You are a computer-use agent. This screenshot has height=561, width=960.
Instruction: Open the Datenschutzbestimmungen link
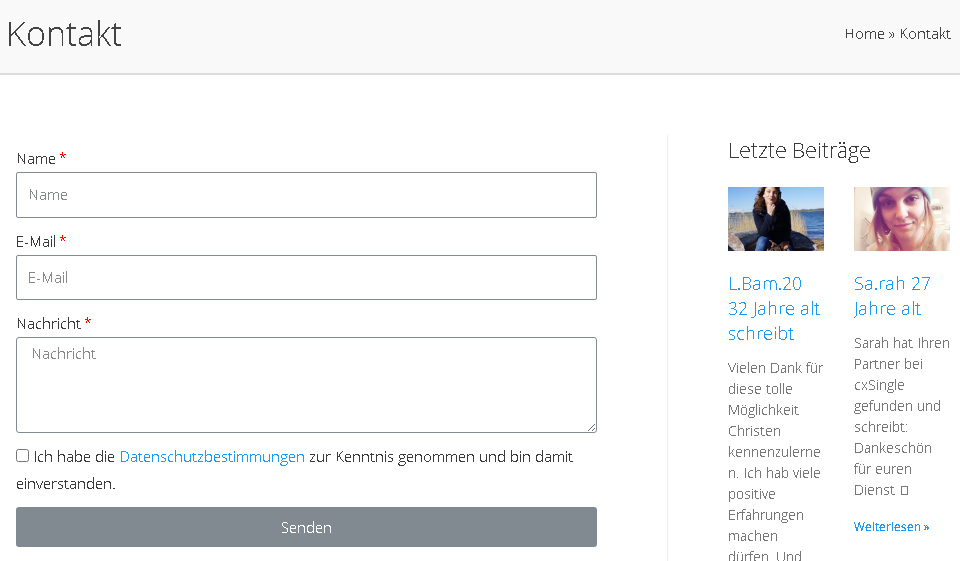(212, 457)
